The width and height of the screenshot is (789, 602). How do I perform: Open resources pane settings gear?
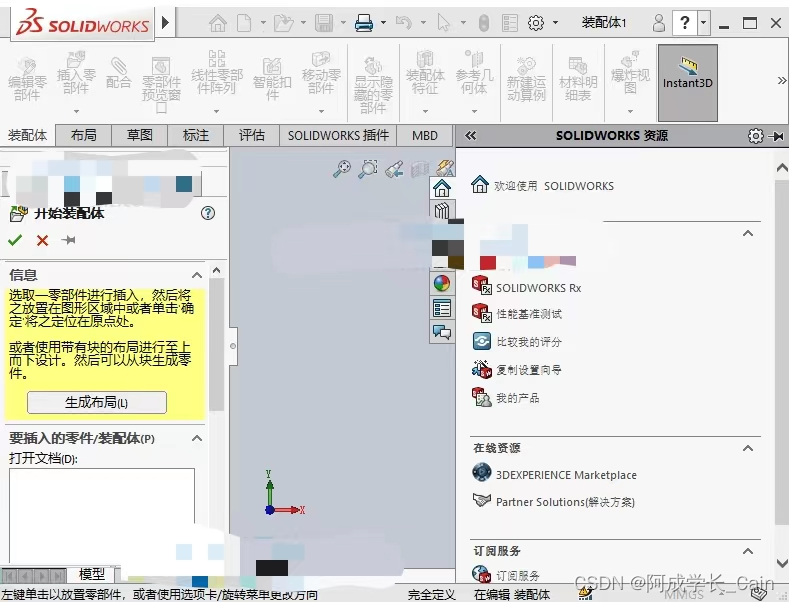(755, 136)
